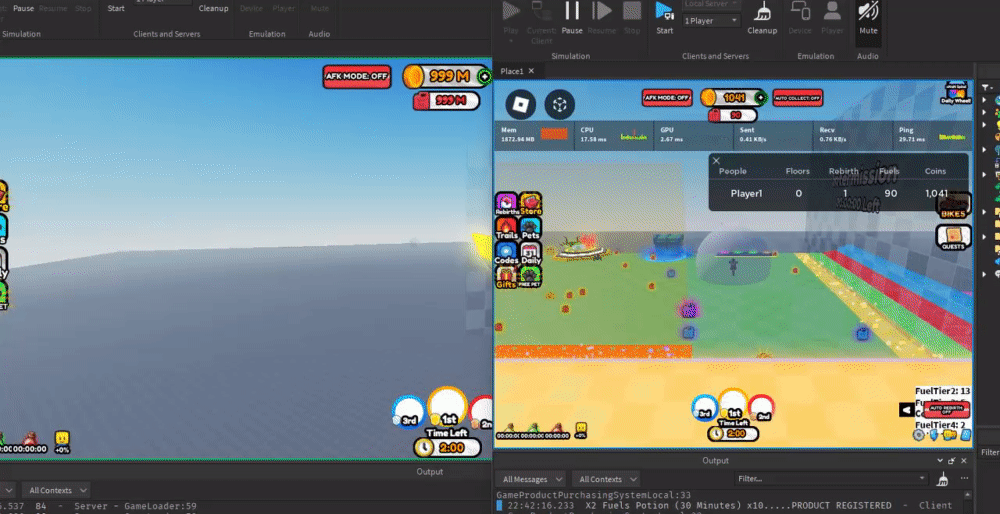Click the yellow +0% boost icon in right game
The height and width of the screenshot is (514, 1000).
point(581,430)
